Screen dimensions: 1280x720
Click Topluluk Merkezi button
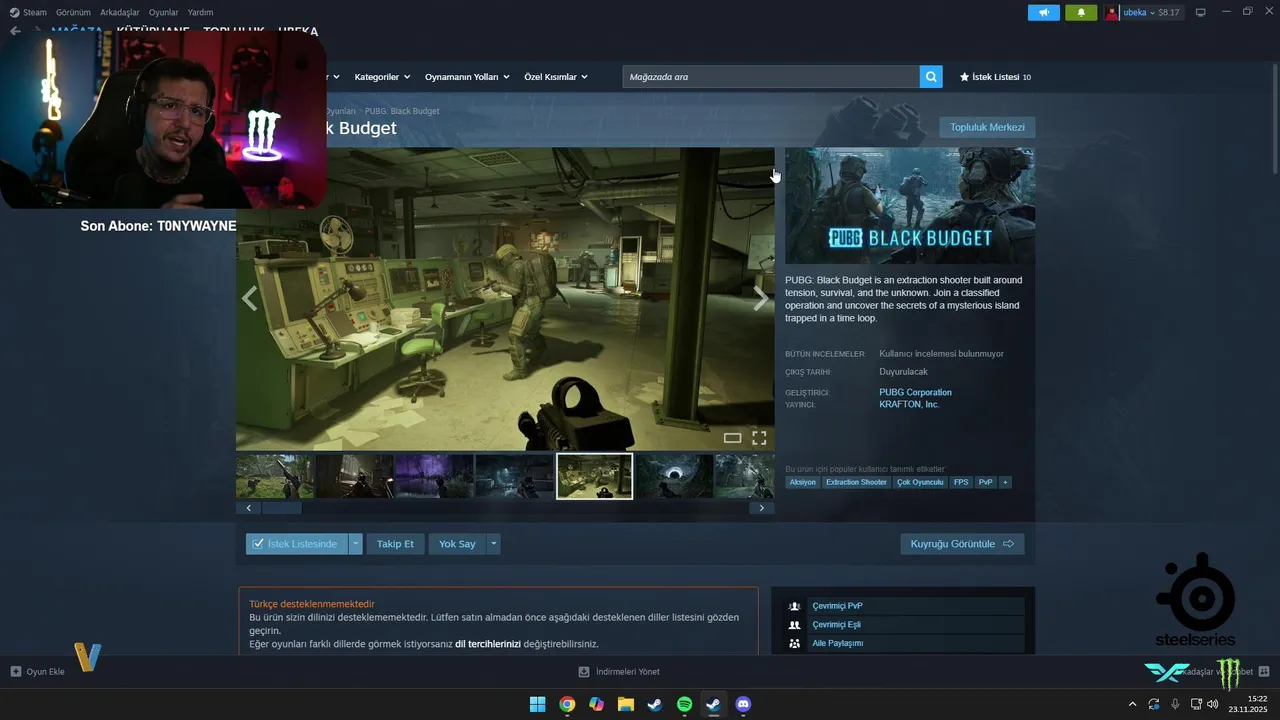click(987, 127)
